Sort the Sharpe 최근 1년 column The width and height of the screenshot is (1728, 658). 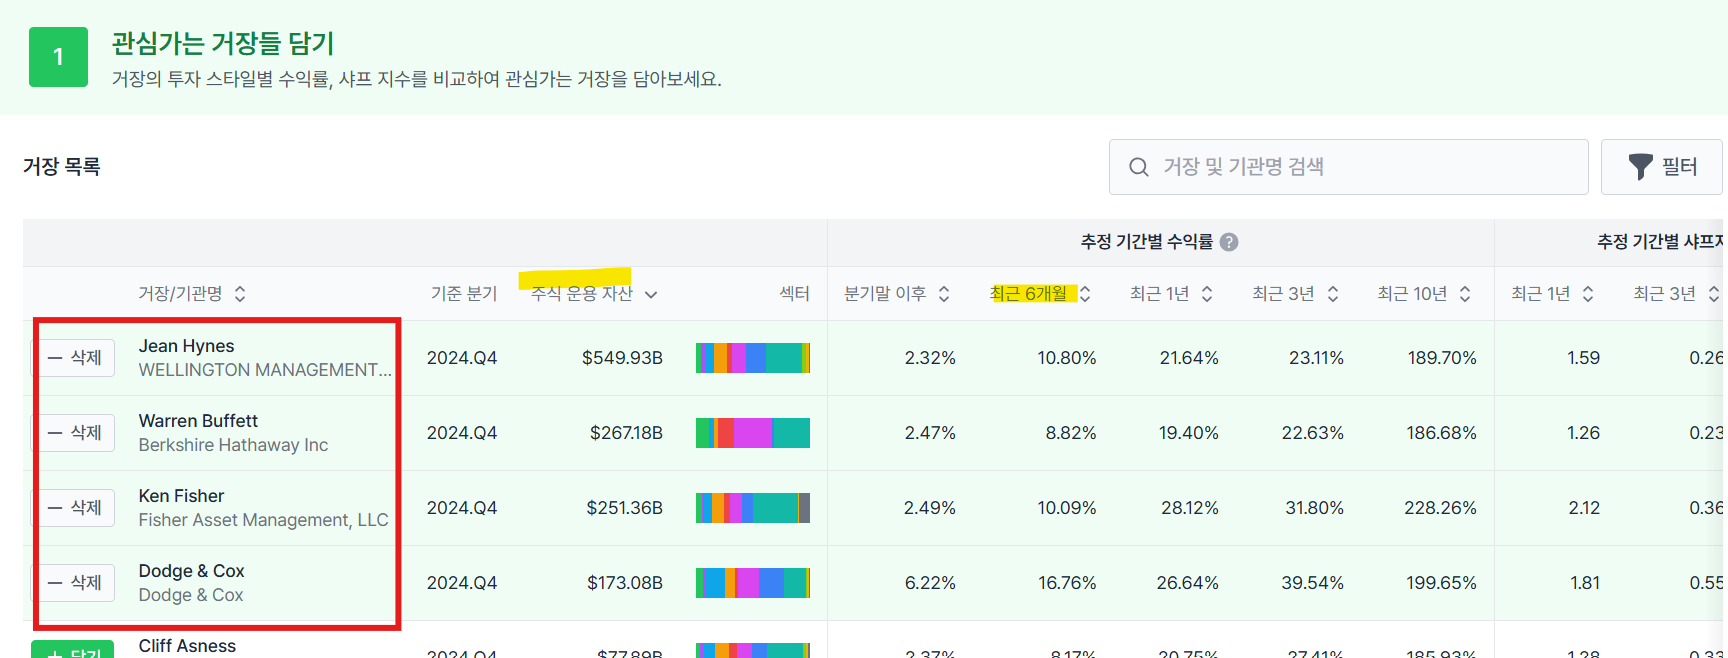pyautogui.click(x=1588, y=294)
